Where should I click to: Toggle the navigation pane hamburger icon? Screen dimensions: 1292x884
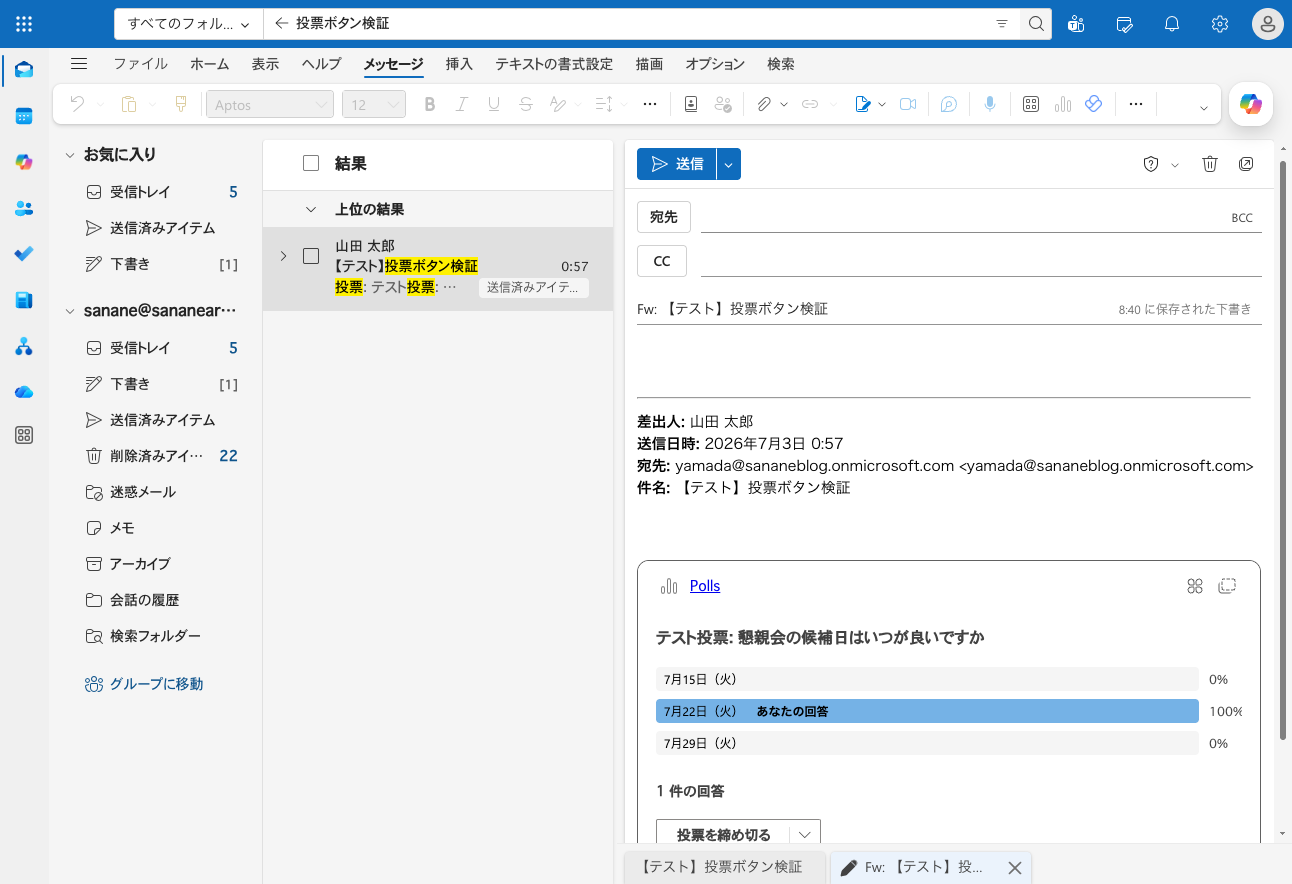click(79, 64)
